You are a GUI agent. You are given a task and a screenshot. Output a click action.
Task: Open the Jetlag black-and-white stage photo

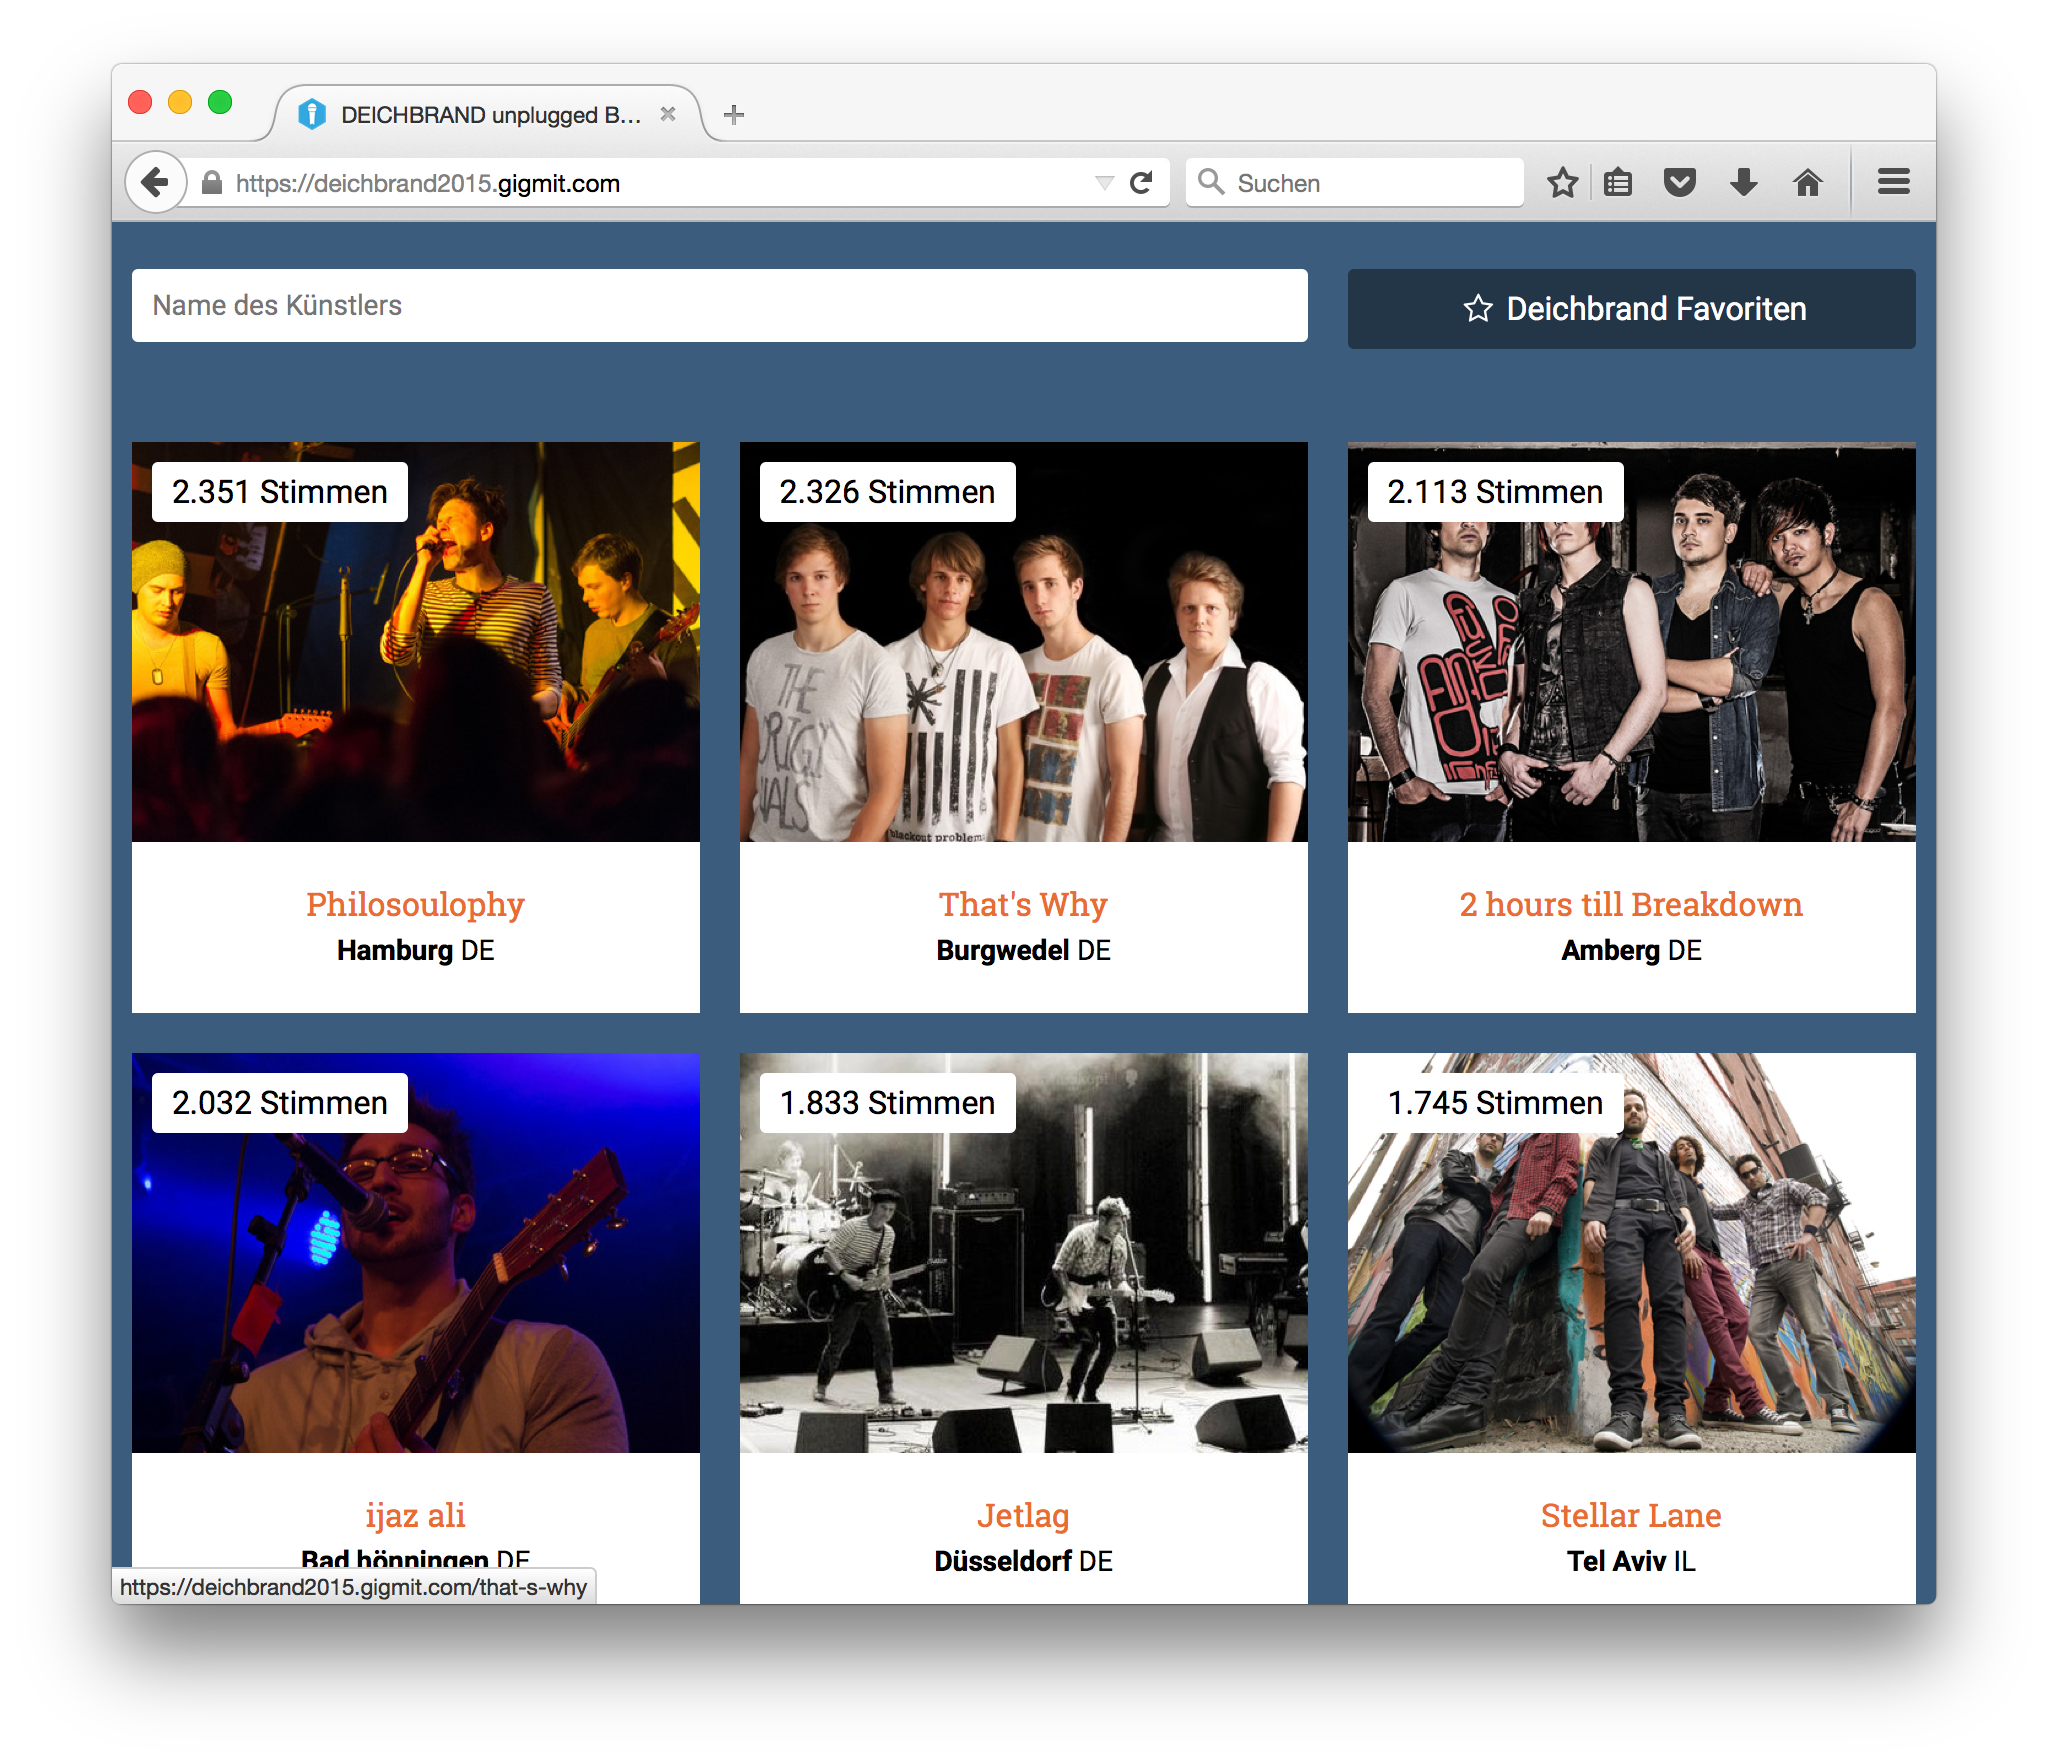[x=1024, y=1253]
